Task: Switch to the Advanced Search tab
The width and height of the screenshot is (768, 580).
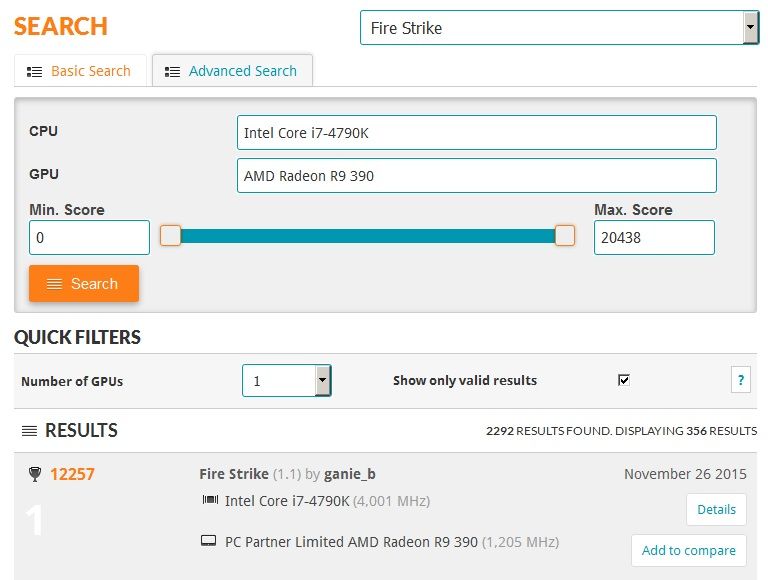Action: 232,71
